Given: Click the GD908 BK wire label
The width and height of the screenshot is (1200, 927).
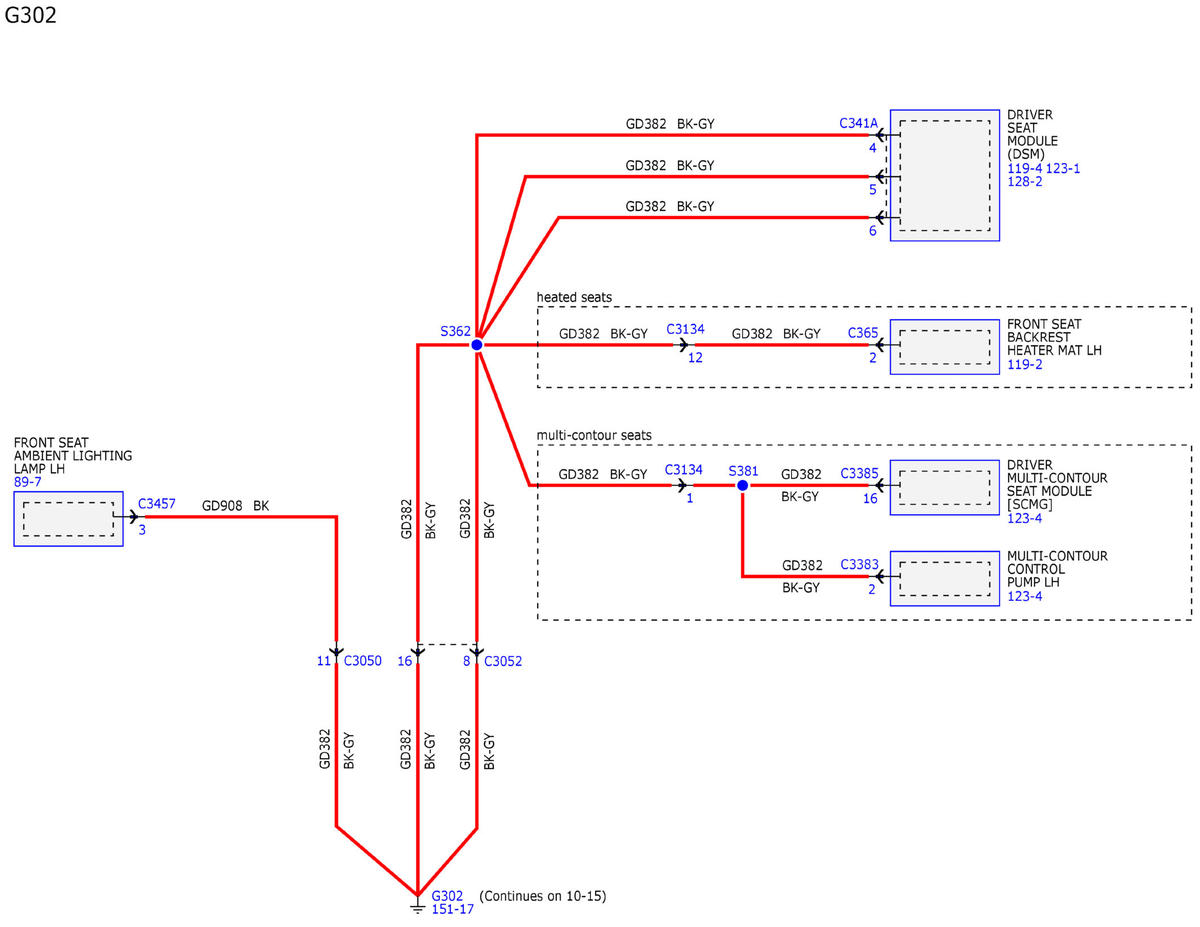Looking at the screenshot, I should 235,507.
